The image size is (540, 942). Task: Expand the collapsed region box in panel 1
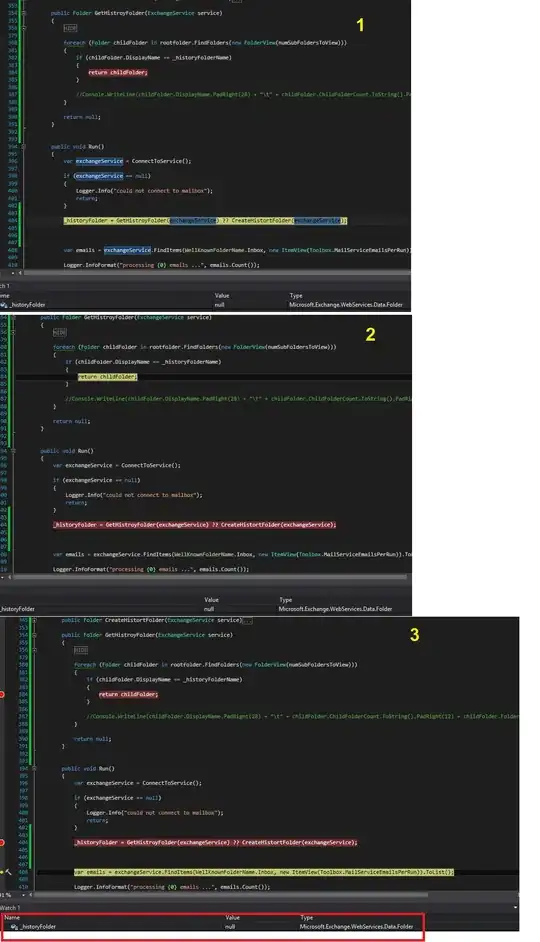[x=70, y=28]
